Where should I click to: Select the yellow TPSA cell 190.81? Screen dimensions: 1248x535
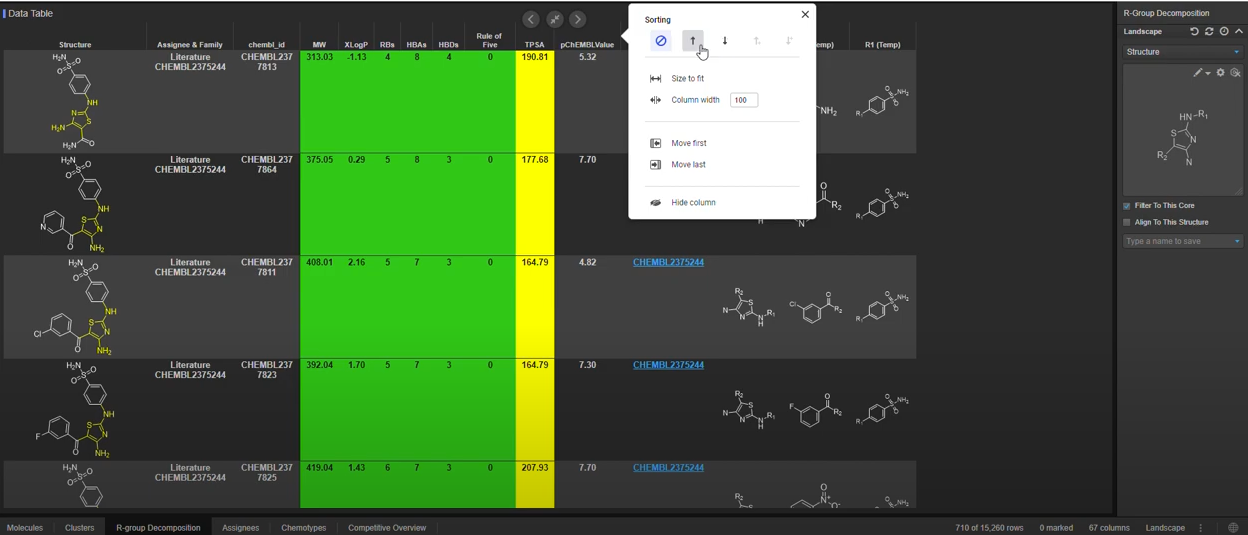(x=535, y=102)
